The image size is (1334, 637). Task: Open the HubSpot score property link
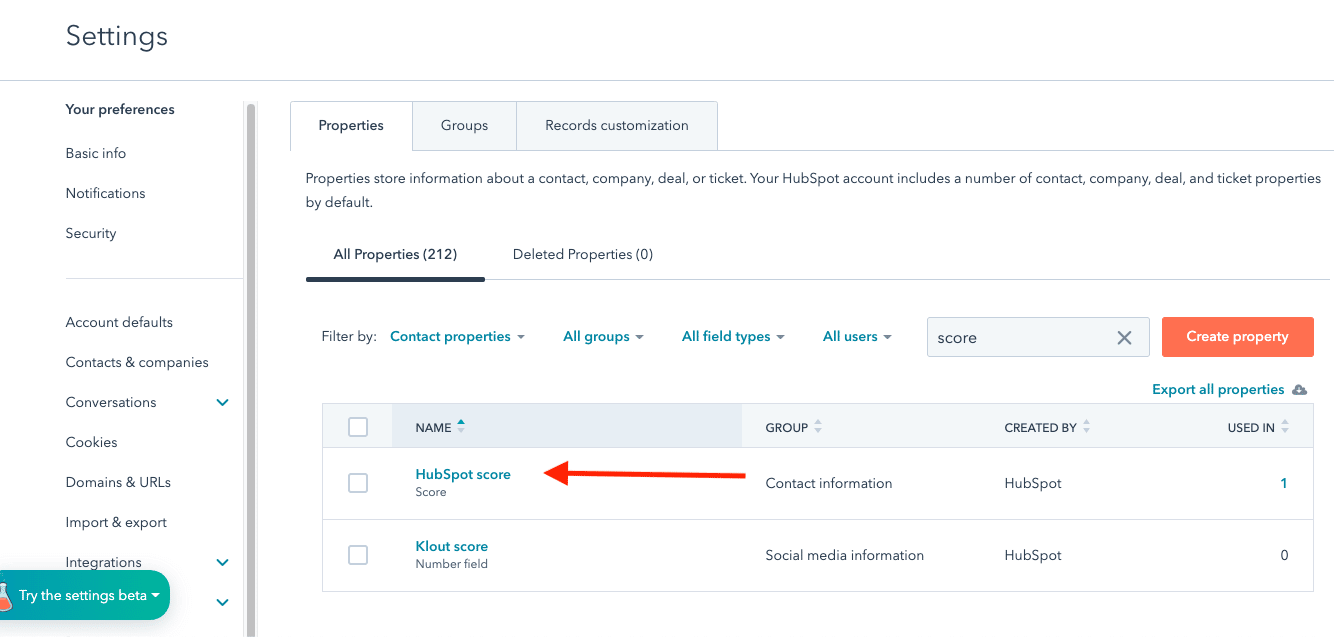pyautogui.click(x=463, y=473)
